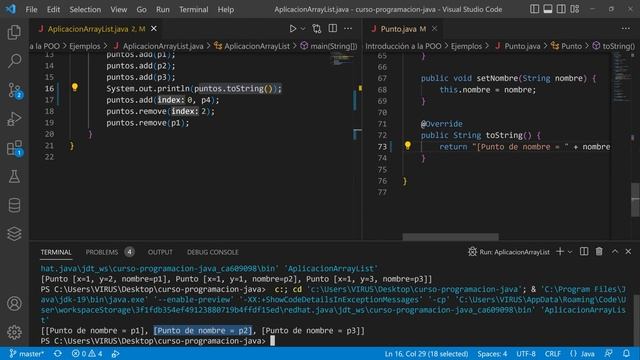Select the OUTPUT panel tab
Viewport: 640px width, 360px height.
click(160, 252)
